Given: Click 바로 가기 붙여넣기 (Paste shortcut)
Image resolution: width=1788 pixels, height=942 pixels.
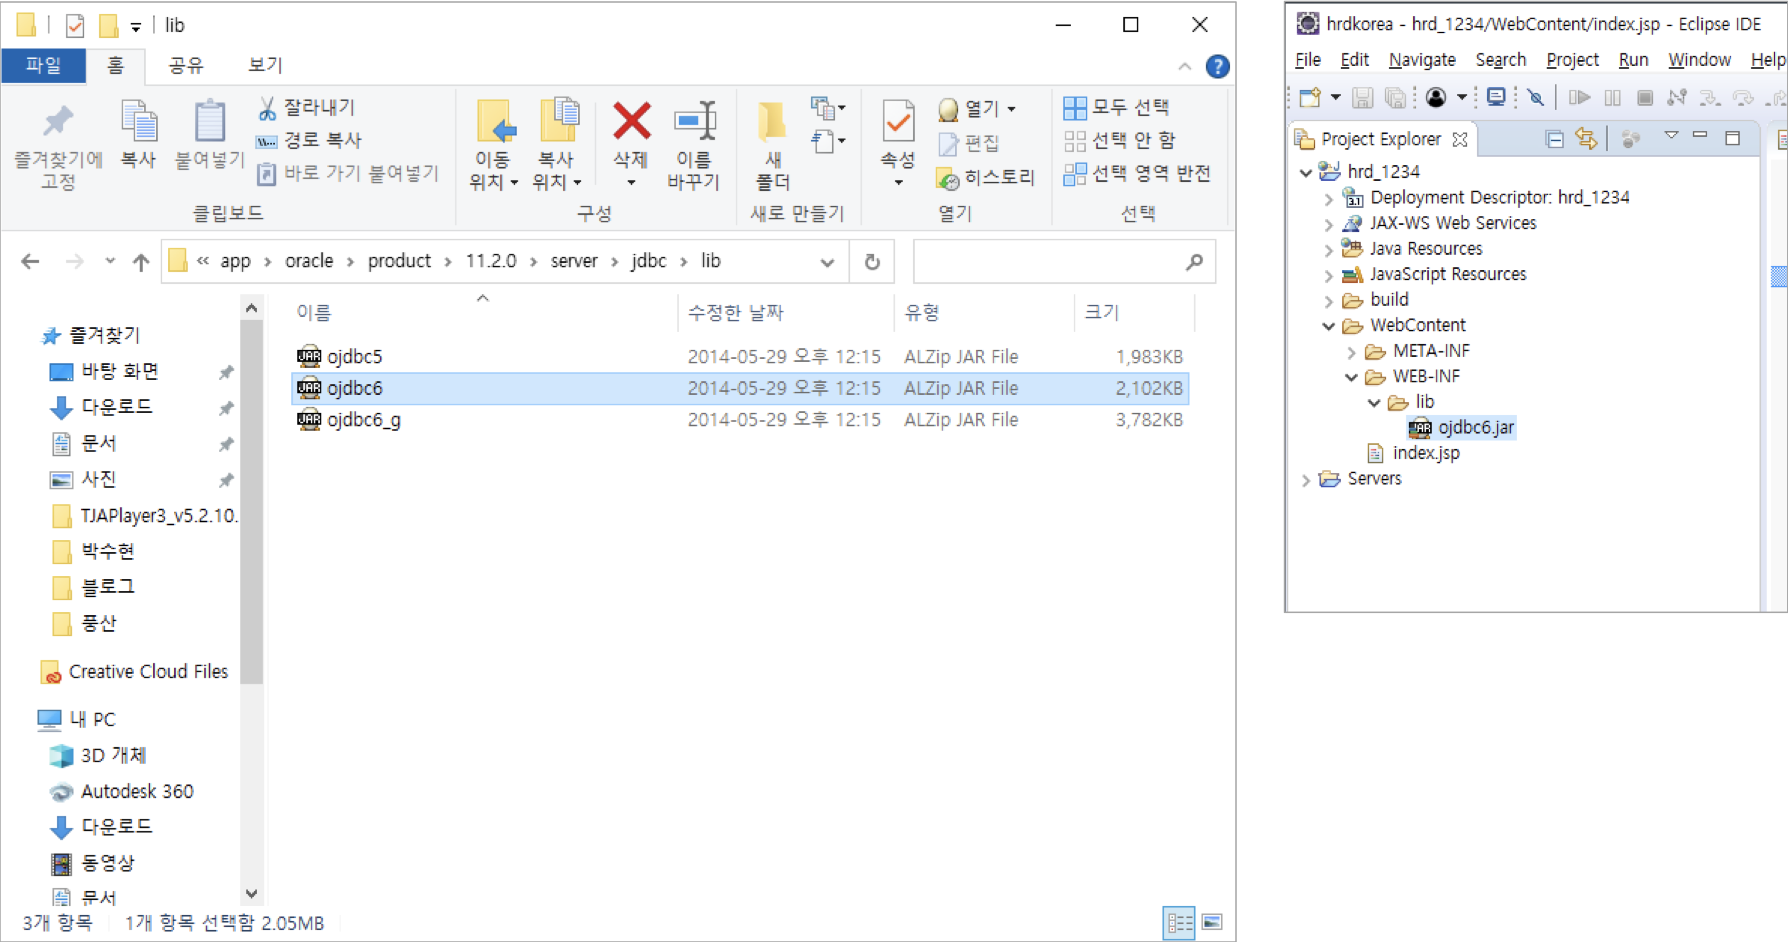Looking at the screenshot, I should 348,173.
